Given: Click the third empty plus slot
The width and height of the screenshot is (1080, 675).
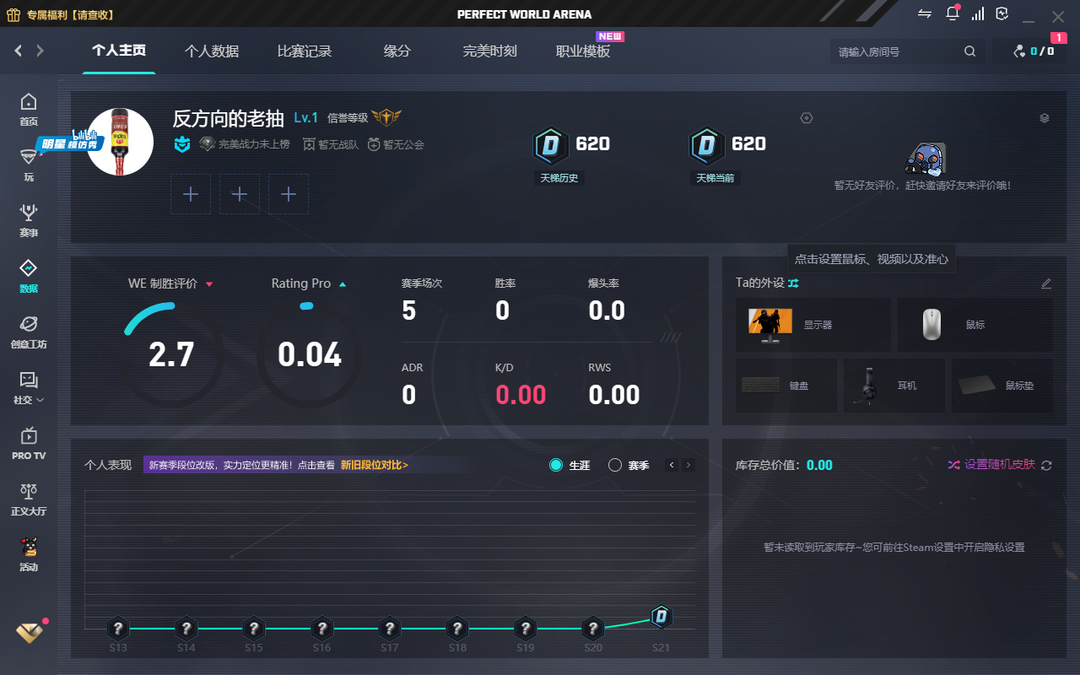Looking at the screenshot, I should 289,194.
